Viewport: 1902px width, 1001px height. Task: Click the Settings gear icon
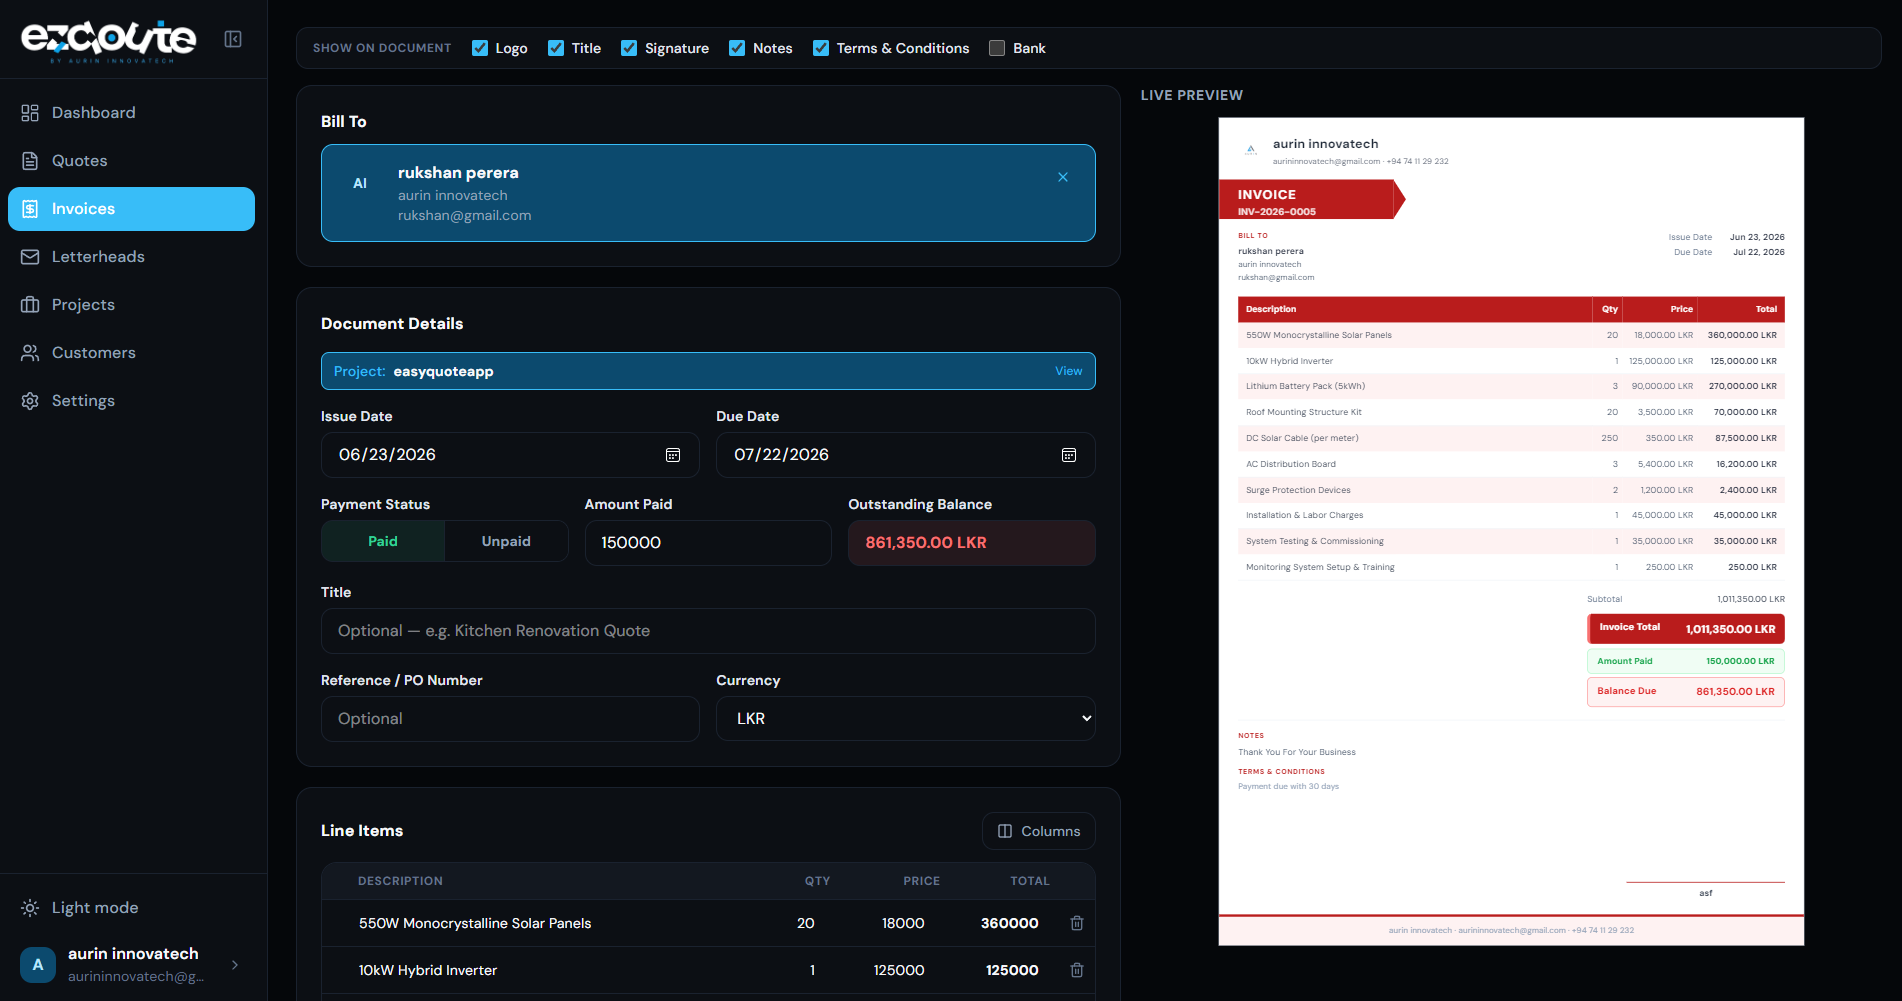pyautogui.click(x=30, y=401)
